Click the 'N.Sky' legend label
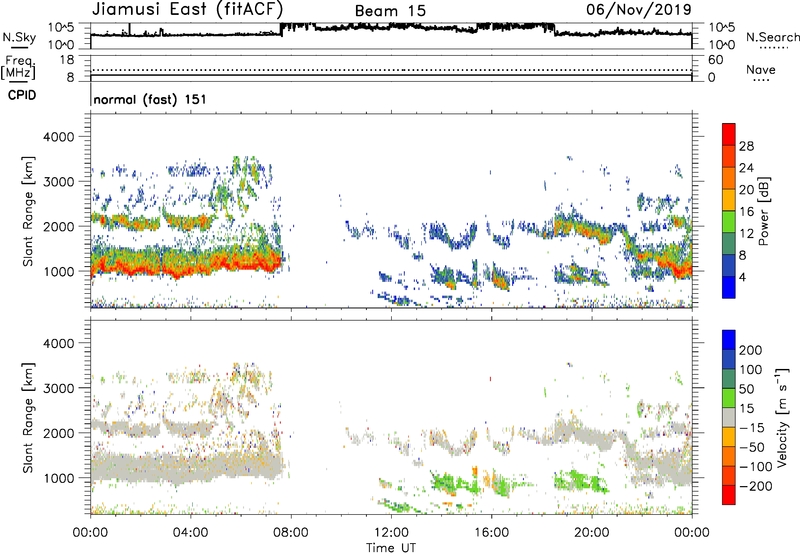The height and width of the screenshot is (554, 800). tap(19, 37)
